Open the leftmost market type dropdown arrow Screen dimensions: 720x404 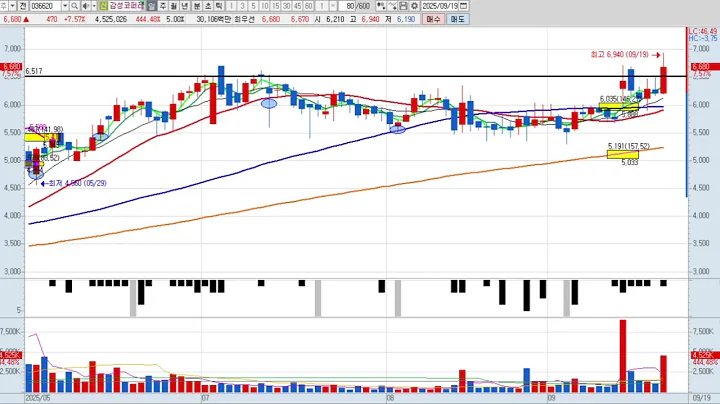12,6
